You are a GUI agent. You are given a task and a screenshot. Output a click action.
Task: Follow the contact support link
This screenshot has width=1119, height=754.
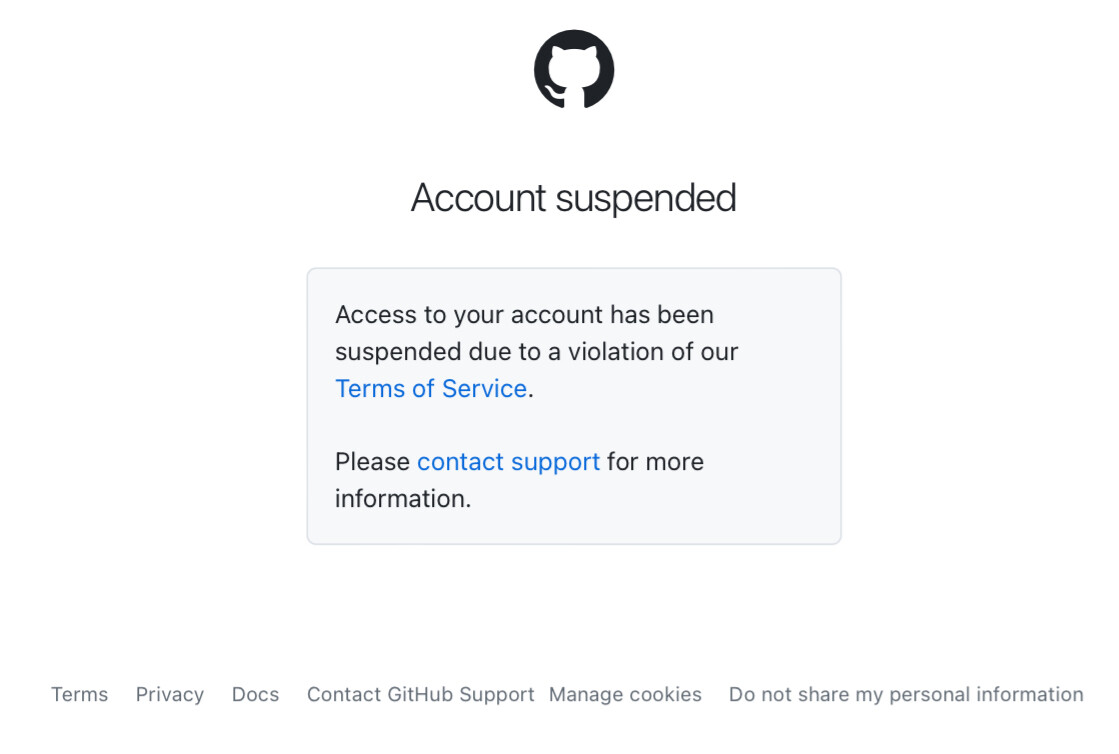508,462
